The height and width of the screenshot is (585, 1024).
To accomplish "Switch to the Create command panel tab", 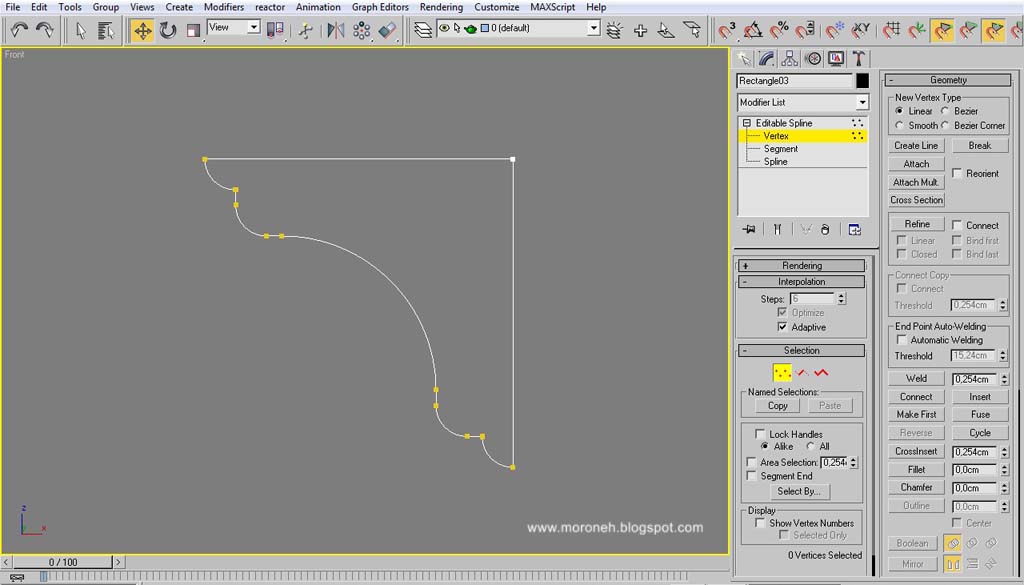I will (x=745, y=59).
